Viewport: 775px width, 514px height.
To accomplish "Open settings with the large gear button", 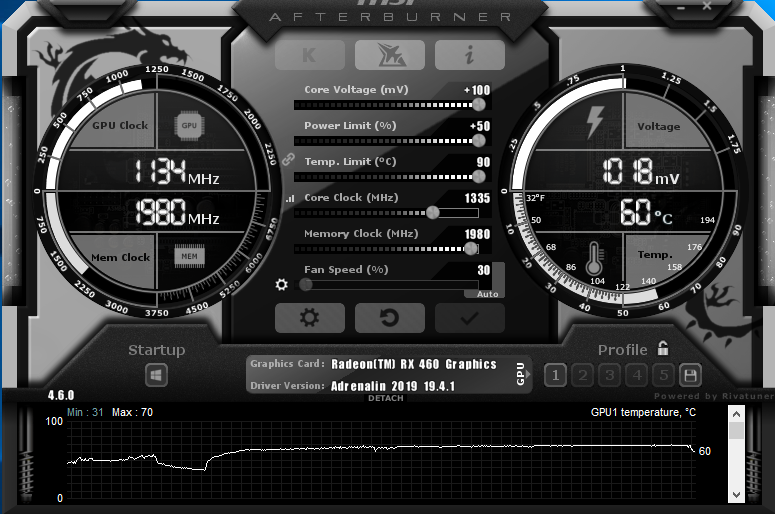I will (310, 318).
